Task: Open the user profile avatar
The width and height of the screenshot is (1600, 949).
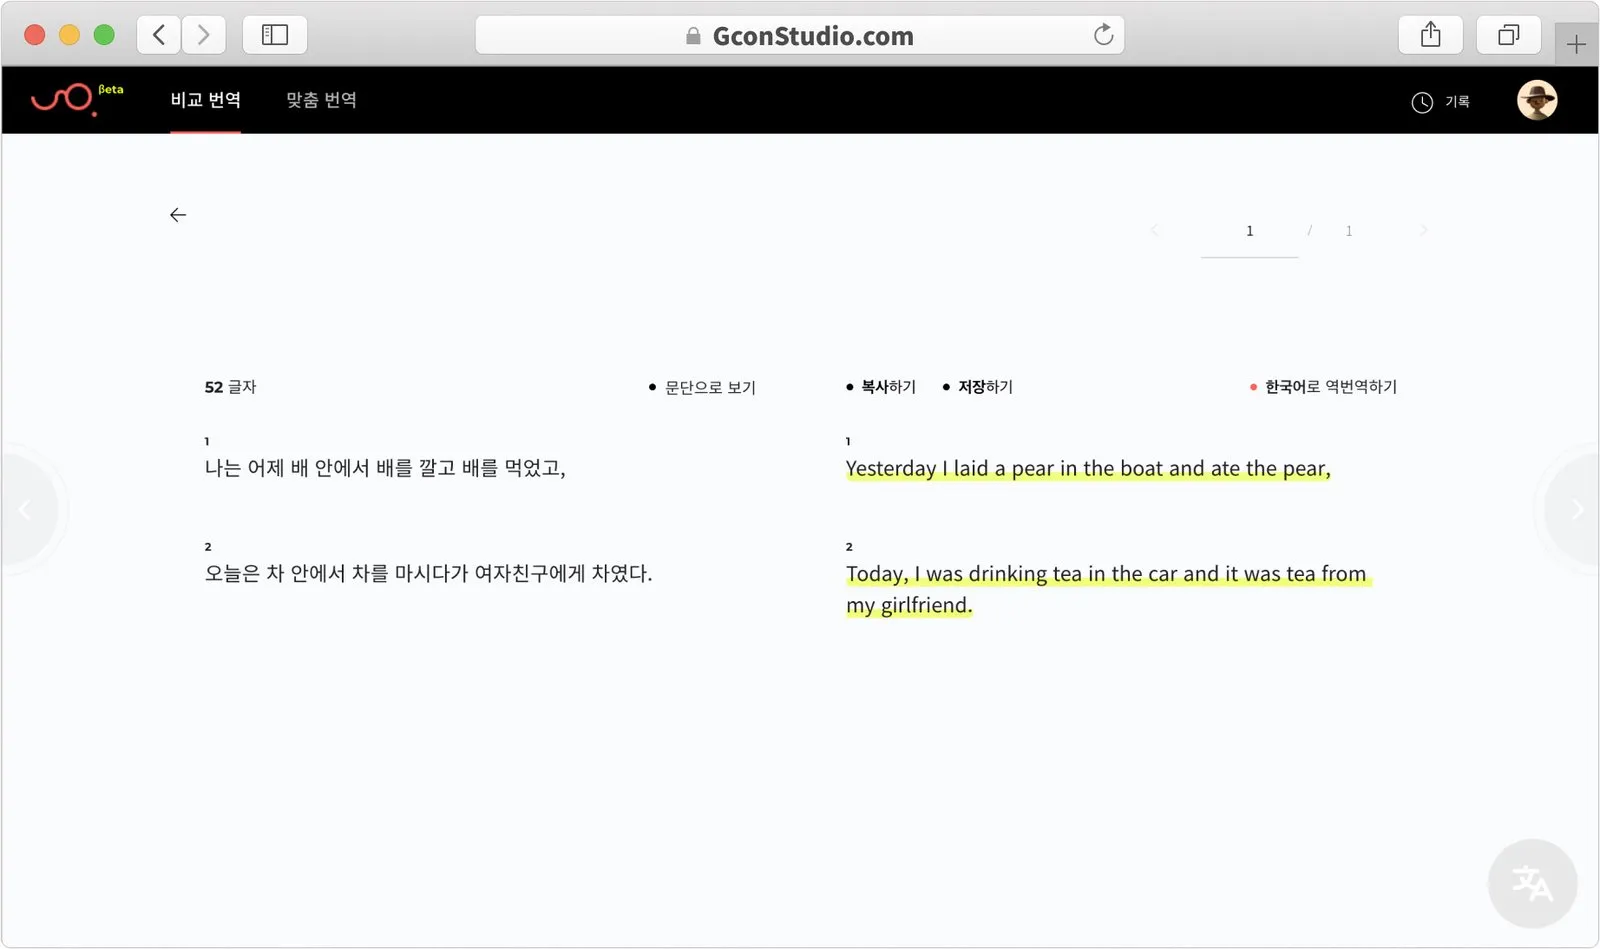Action: [x=1537, y=100]
